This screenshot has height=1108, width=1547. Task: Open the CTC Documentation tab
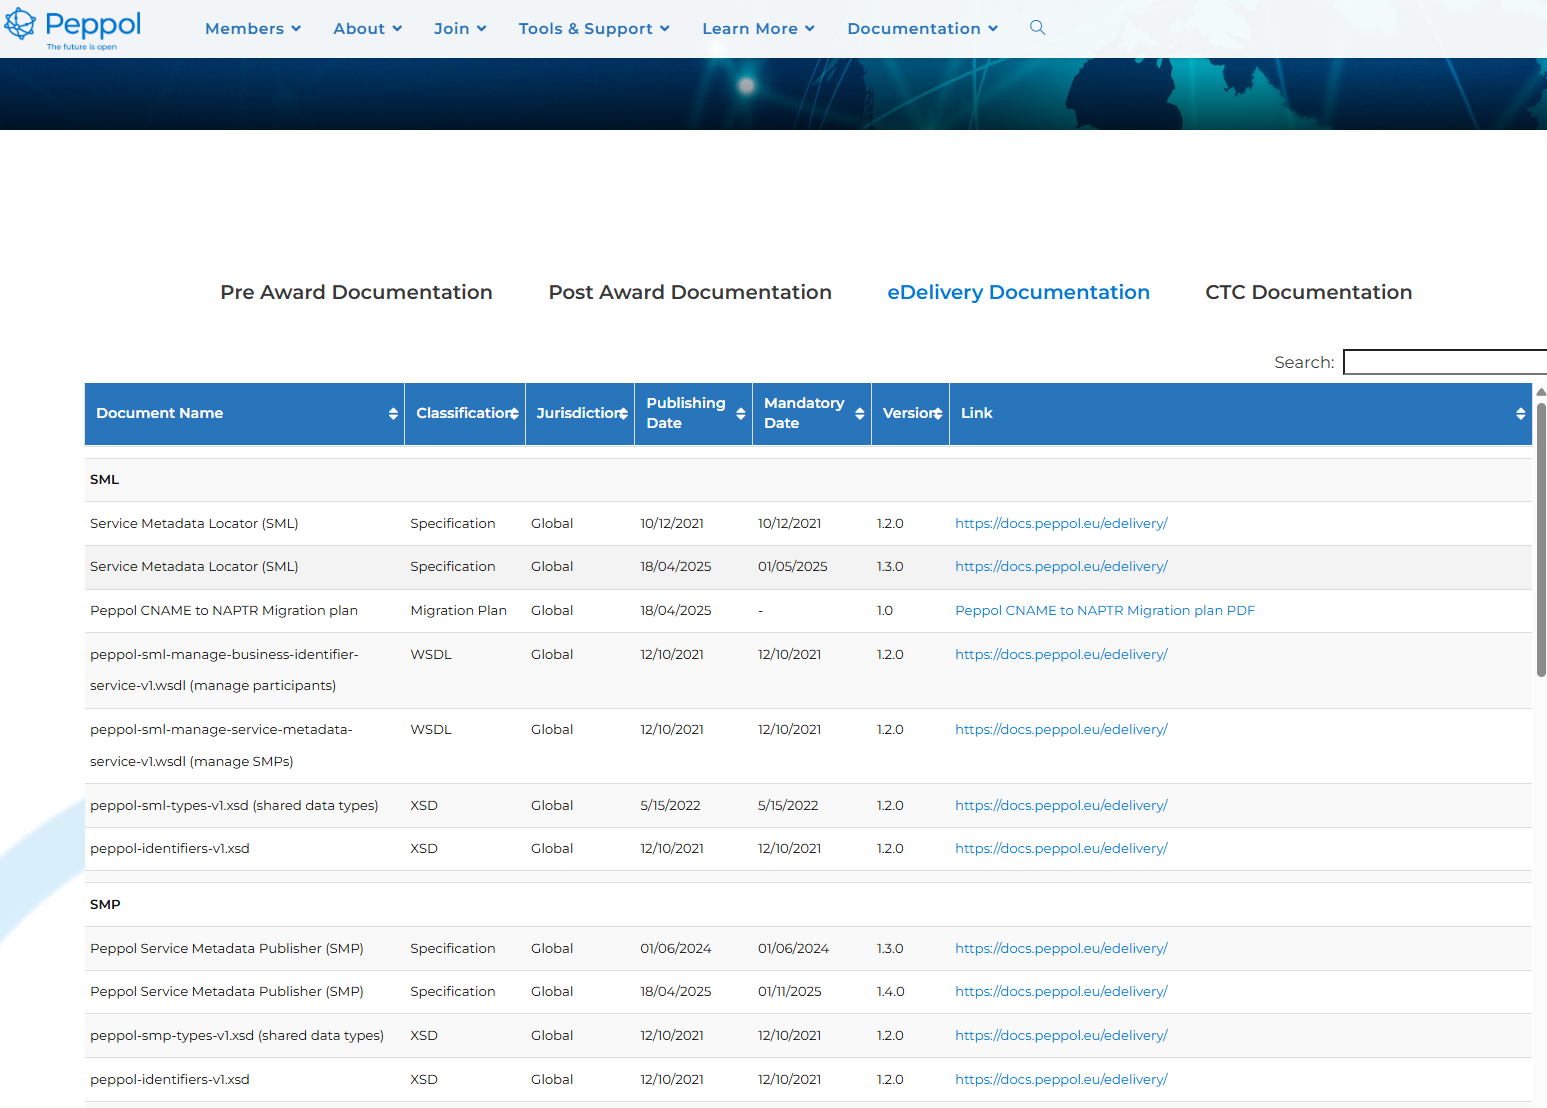click(1308, 292)
